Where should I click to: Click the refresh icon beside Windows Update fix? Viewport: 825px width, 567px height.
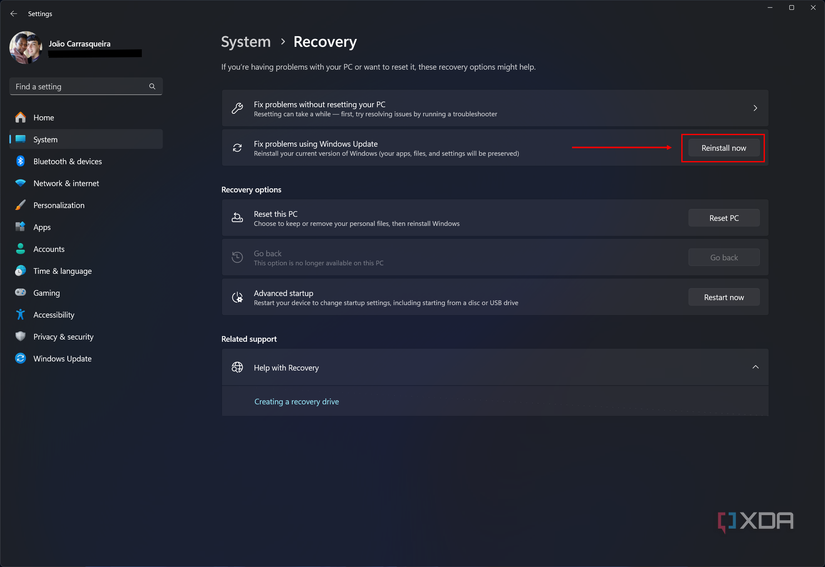(237, 148)
